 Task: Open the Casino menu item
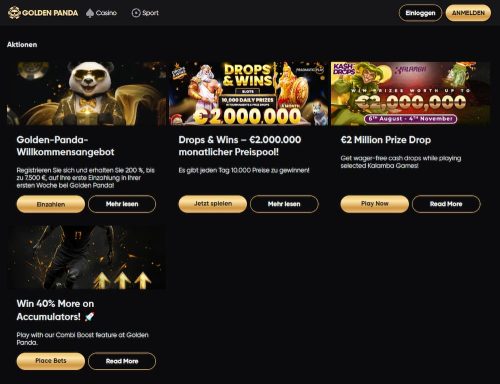click(102, 13)
